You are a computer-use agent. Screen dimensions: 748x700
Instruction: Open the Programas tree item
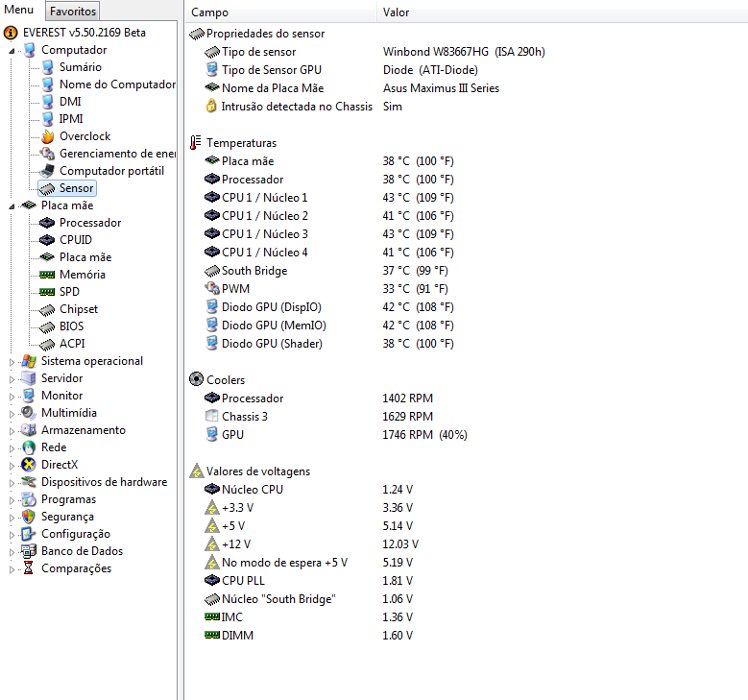click(x=68, y=500)
